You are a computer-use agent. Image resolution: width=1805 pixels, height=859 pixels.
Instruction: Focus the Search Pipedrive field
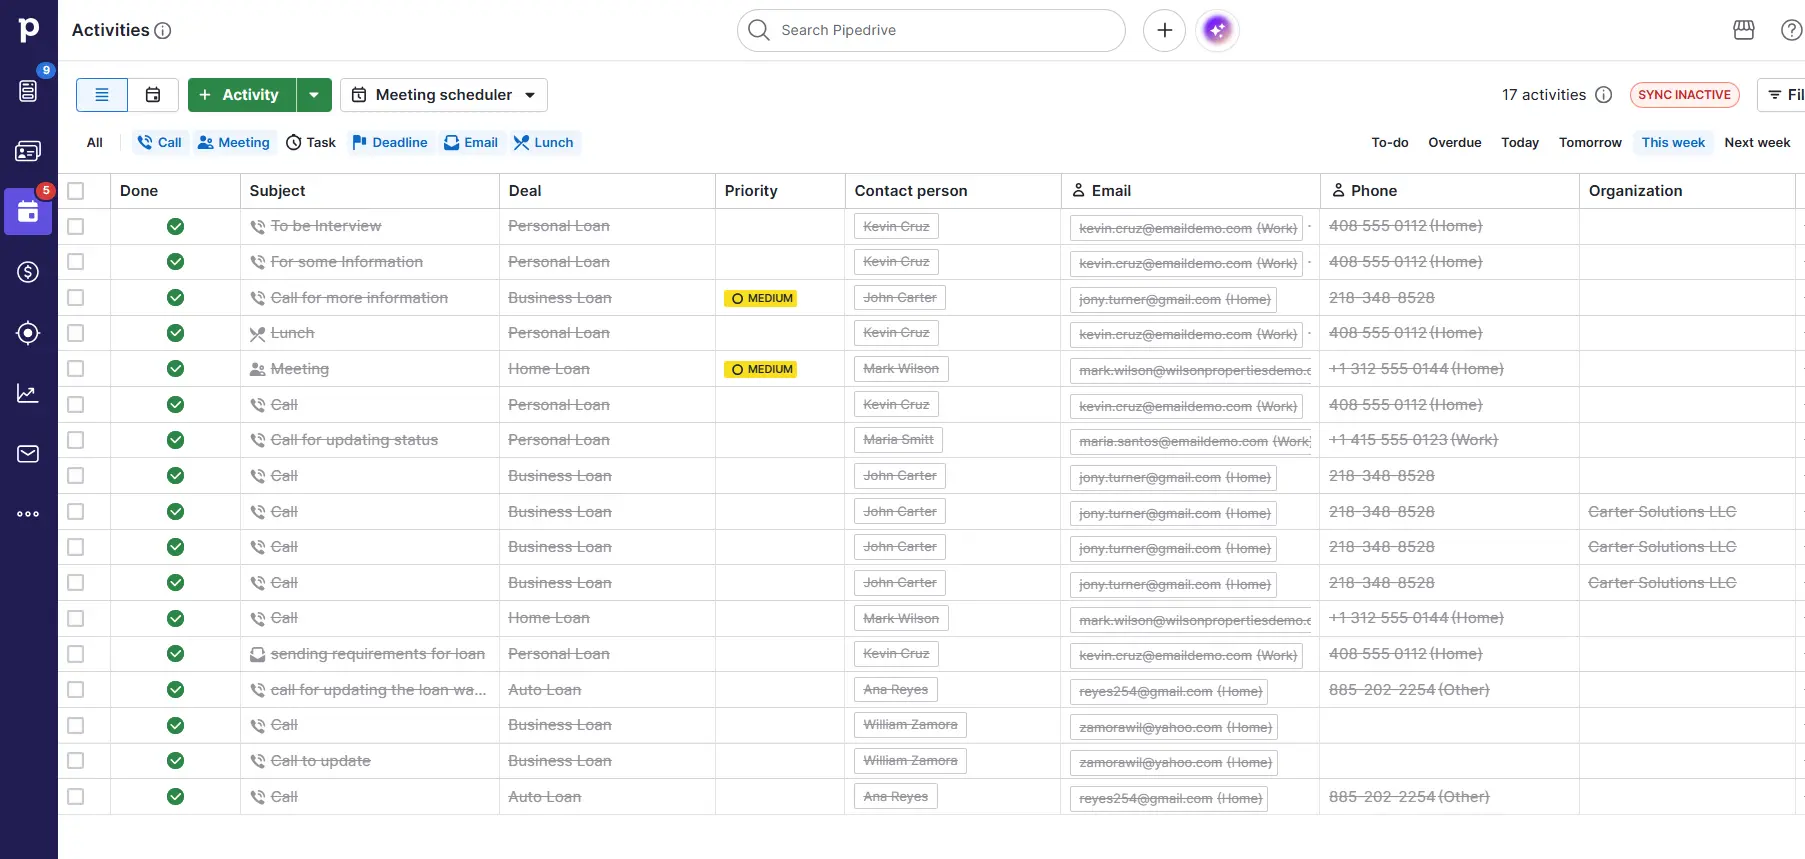point(930,30)
